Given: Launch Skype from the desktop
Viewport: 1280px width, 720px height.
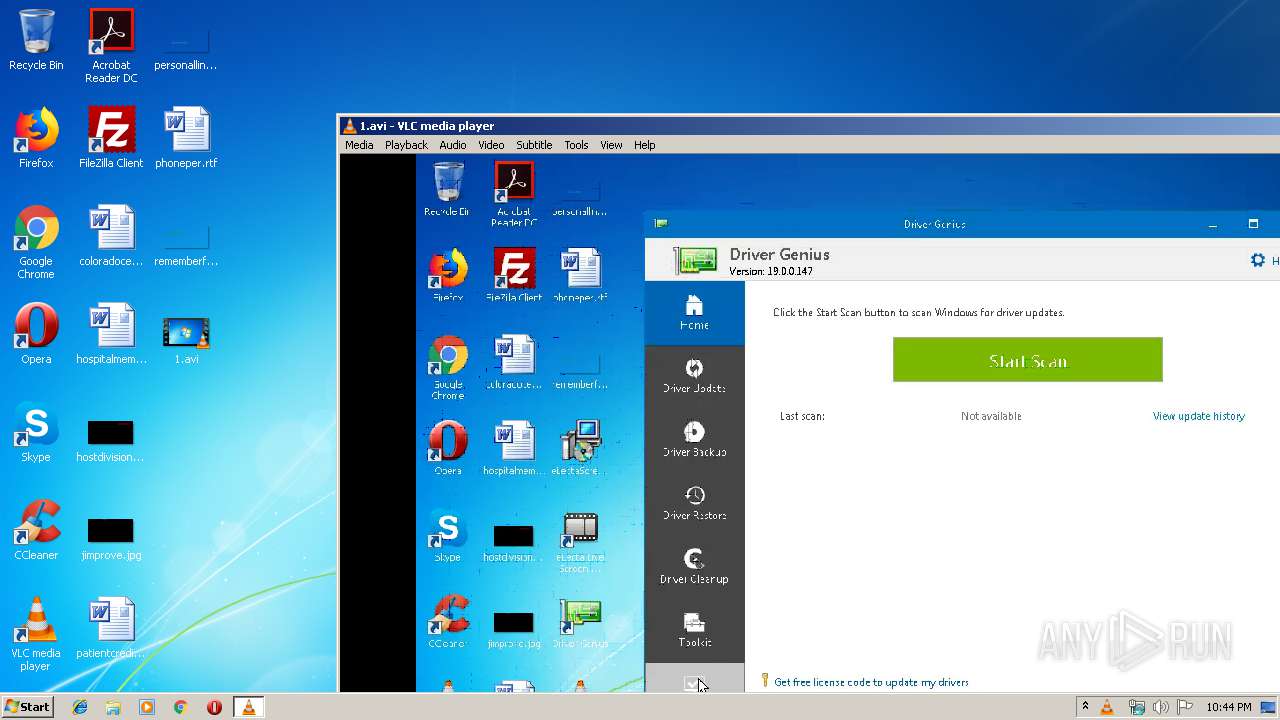Looking at the screenshot, I should point(36,432).
